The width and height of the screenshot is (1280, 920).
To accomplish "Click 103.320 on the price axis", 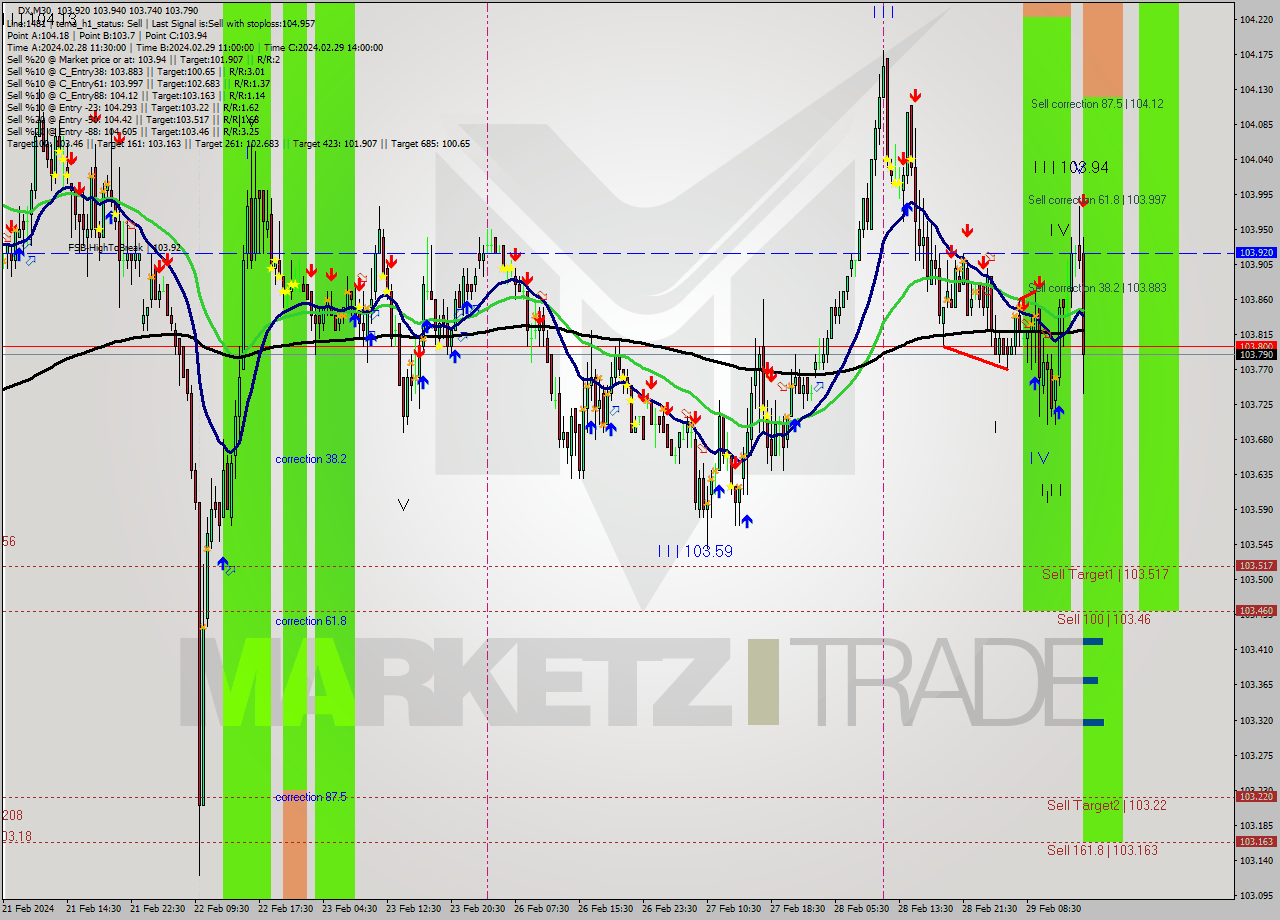I will pyautogui.click(x=1256, y=720).
